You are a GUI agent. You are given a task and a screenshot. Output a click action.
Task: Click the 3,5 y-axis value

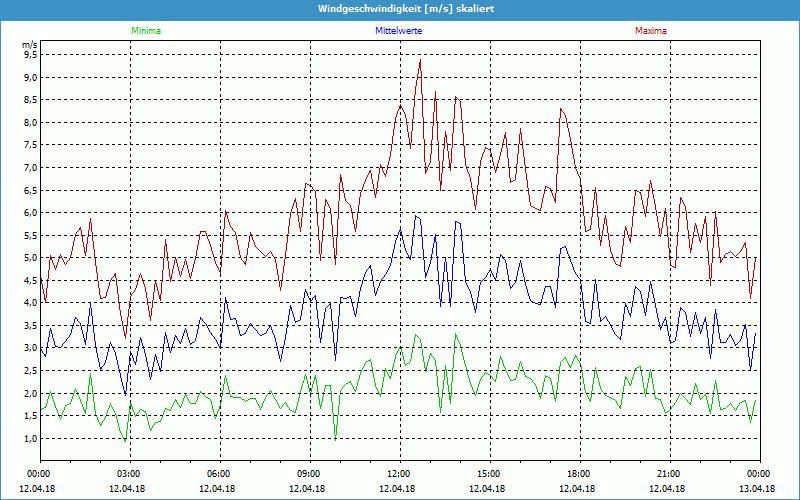[x=31, y=326]
